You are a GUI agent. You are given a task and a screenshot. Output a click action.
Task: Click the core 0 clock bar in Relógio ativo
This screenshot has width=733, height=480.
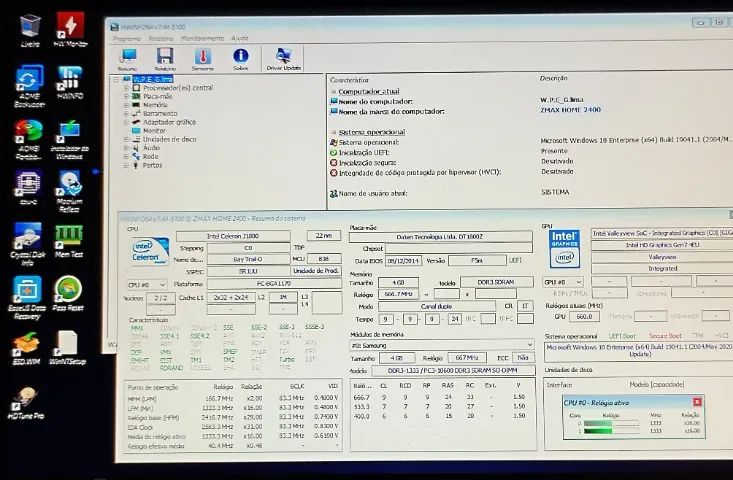click(x=611, y=423)
